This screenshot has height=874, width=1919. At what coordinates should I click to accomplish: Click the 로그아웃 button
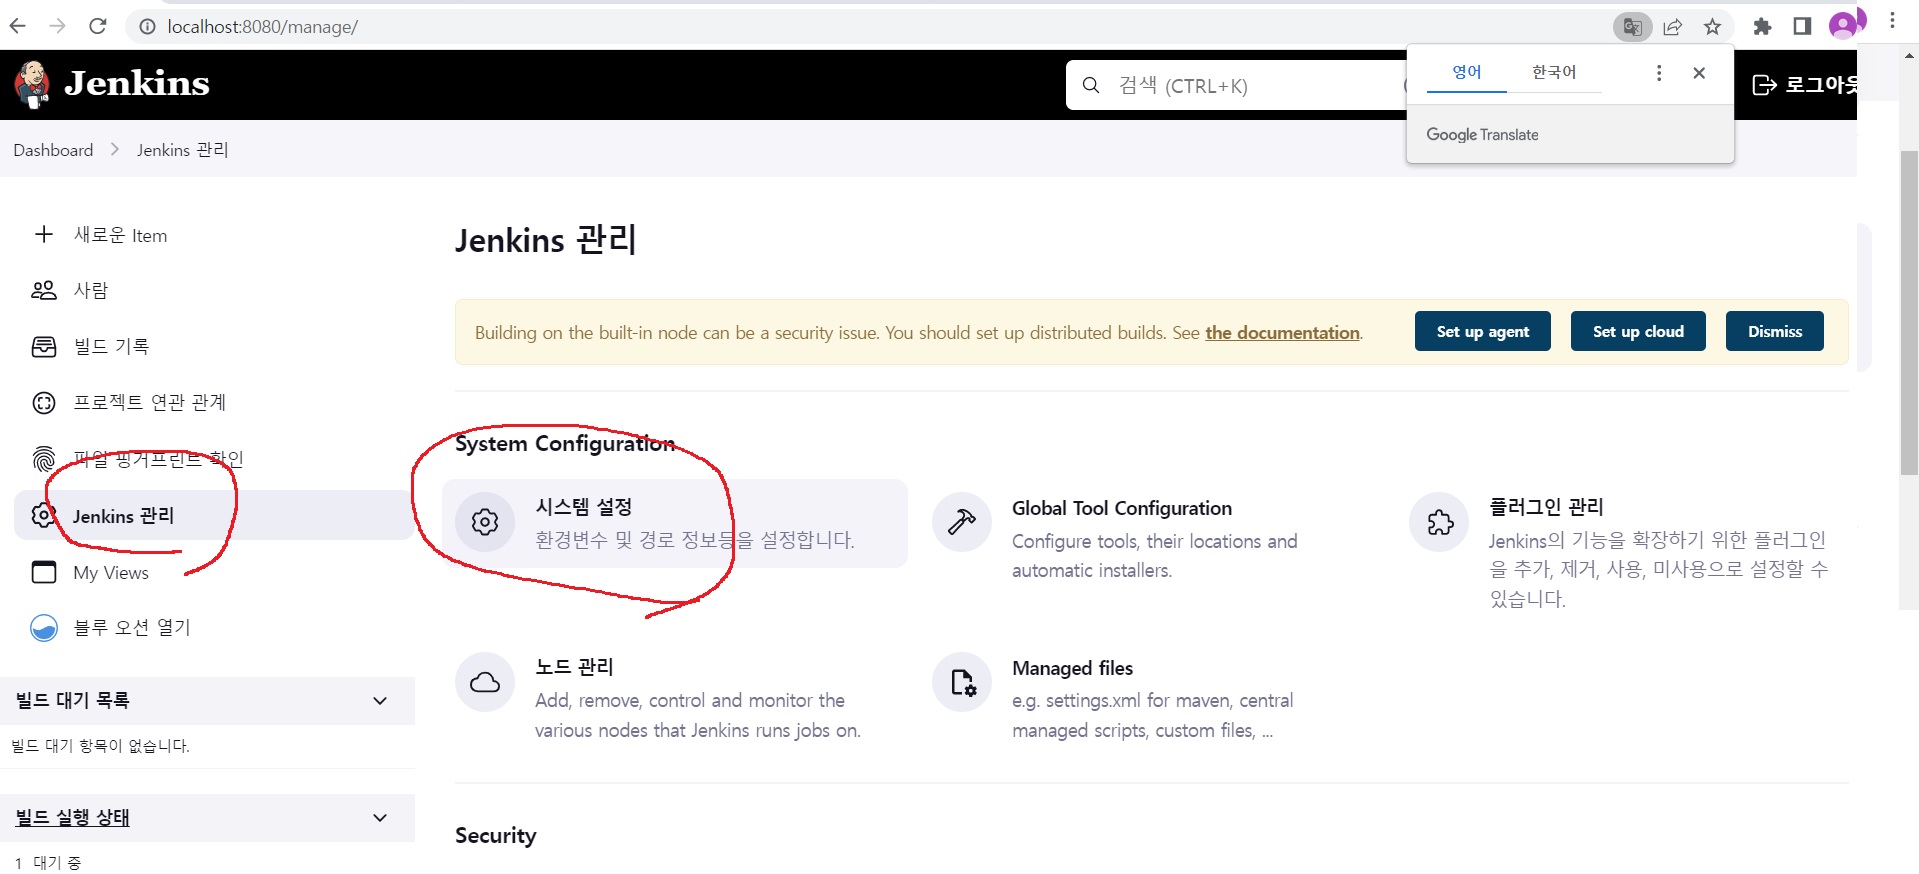click(x=1805, y=85)
